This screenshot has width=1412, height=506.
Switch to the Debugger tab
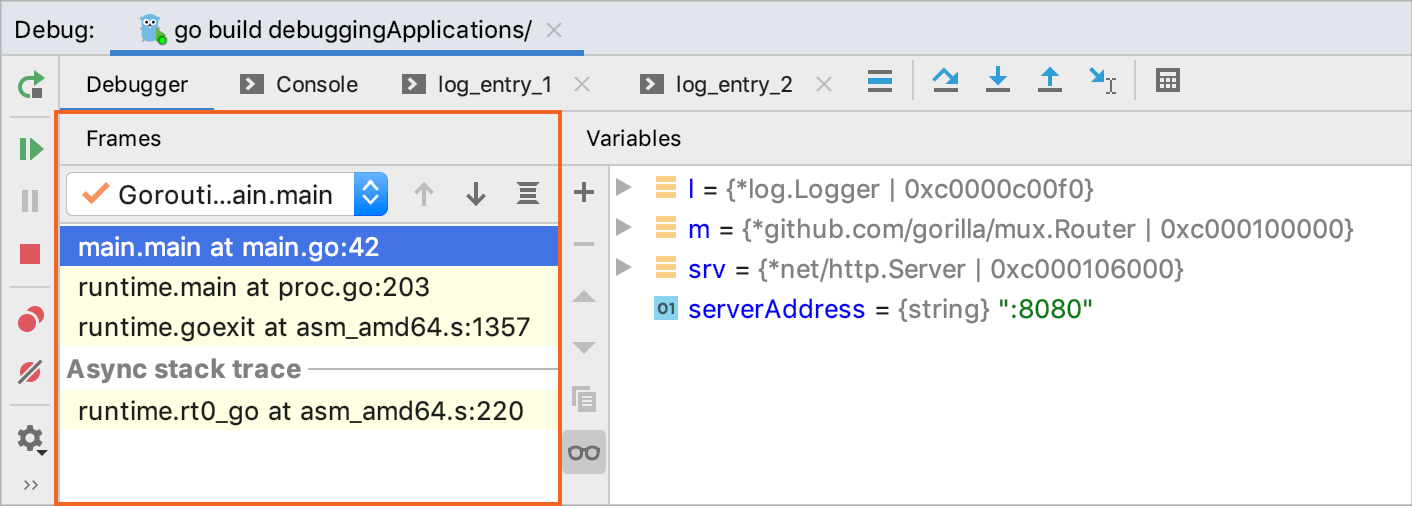coord(137,84)
